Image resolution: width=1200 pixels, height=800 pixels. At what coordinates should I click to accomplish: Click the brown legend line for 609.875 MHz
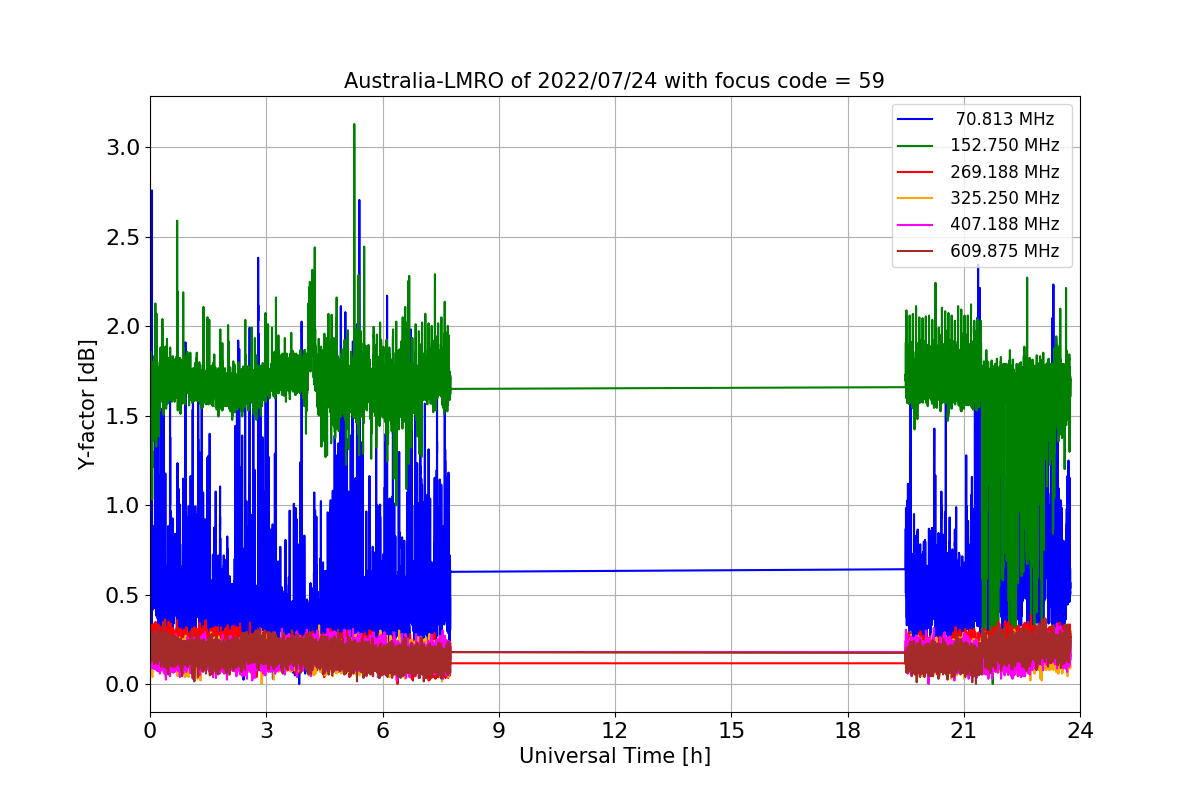(915, 251)
